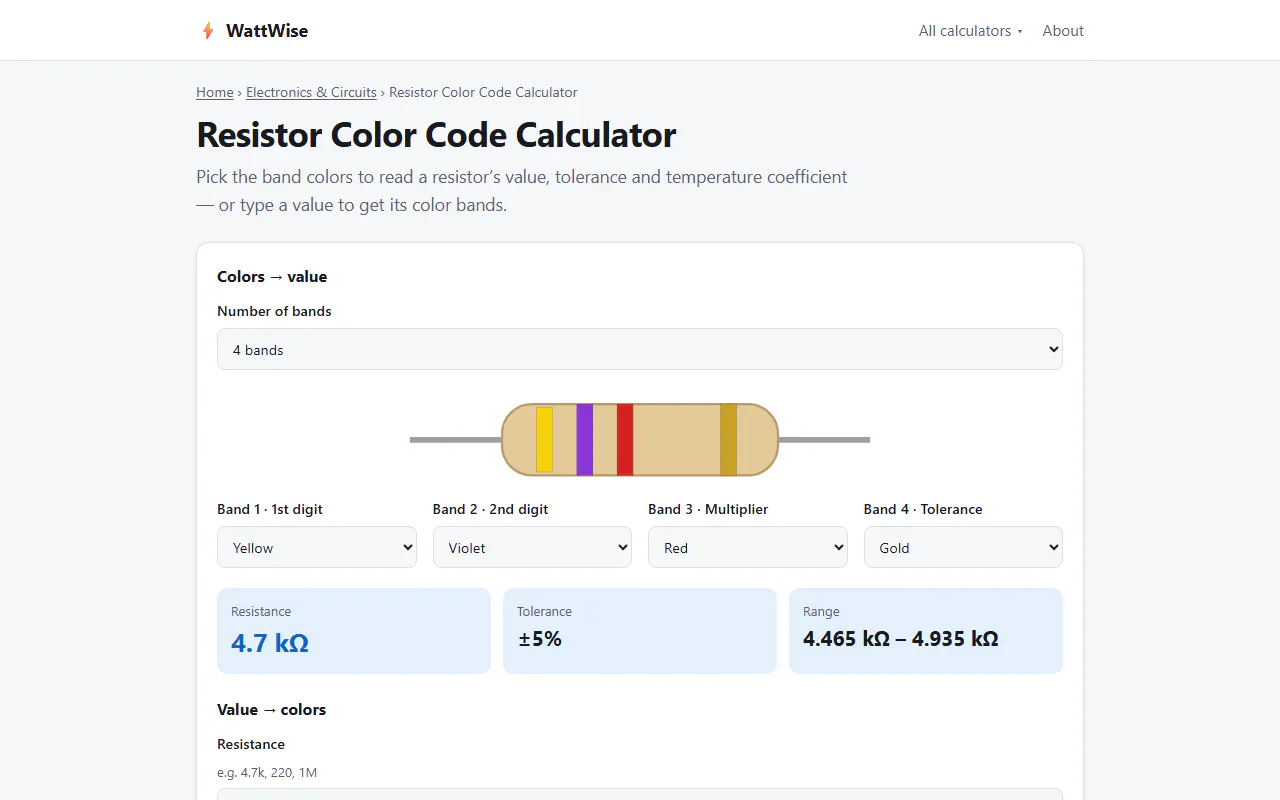Screen dimensions: 1280x800
Task: Click the Band 3 · Multiplier label
Action: pos(708,509)
